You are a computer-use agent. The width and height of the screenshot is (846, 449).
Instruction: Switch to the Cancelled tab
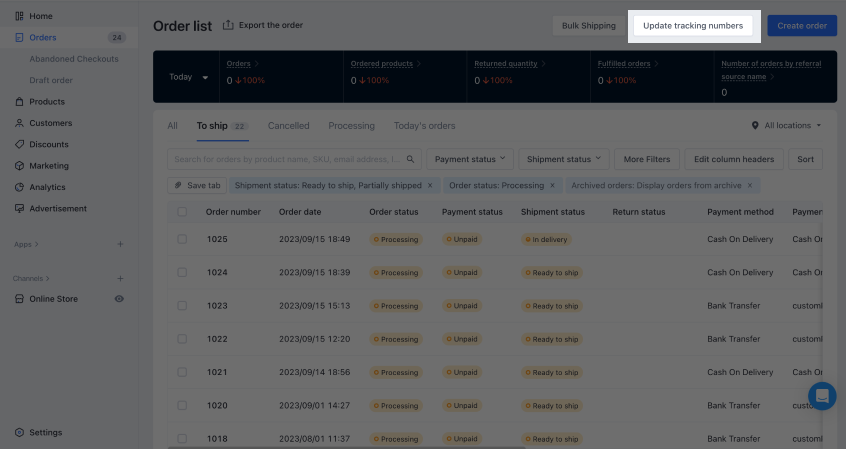click(x=289, y=126)
